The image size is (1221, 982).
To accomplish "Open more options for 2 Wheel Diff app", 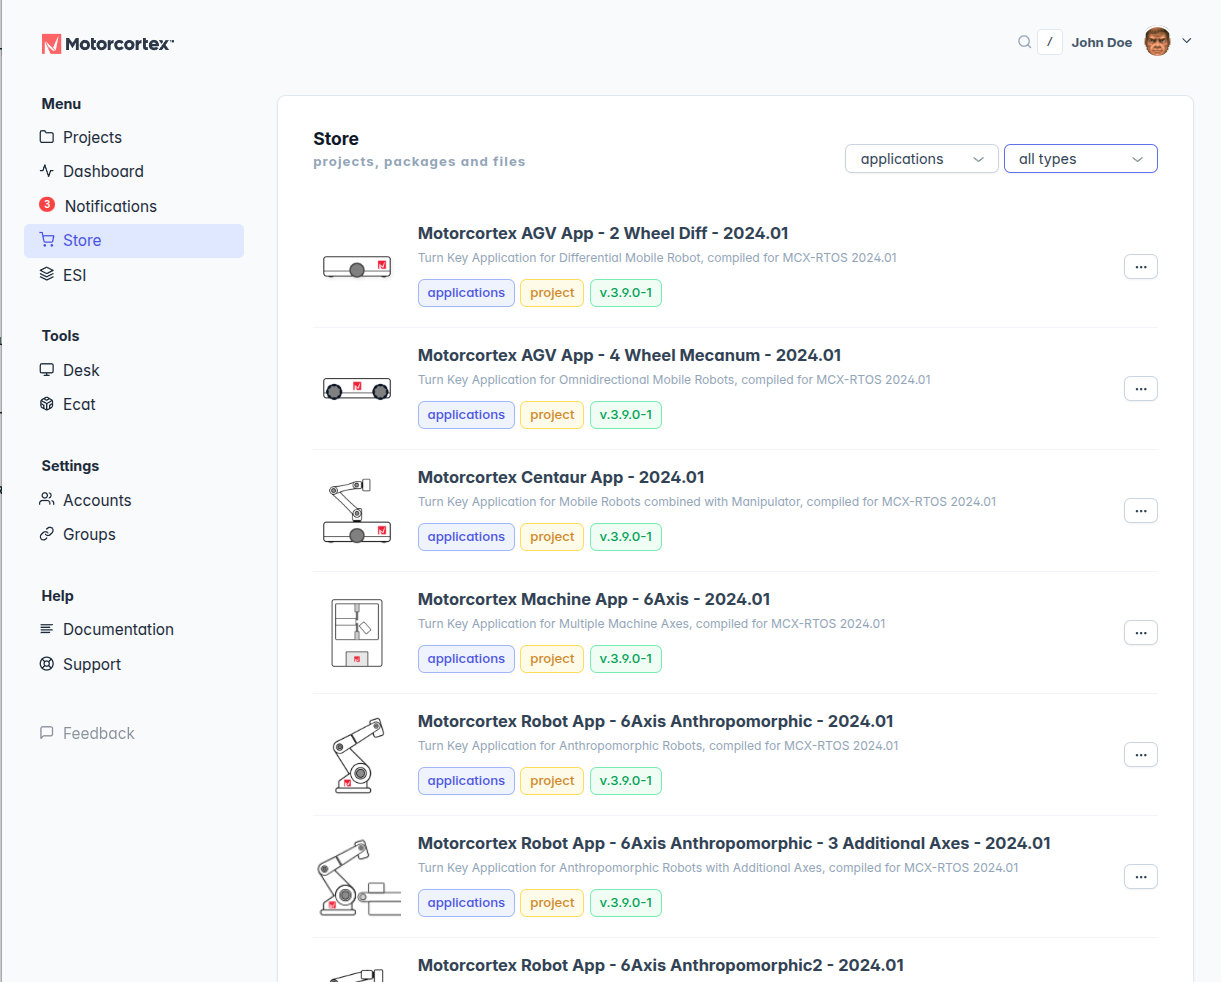I will (x=1140, y=267).
